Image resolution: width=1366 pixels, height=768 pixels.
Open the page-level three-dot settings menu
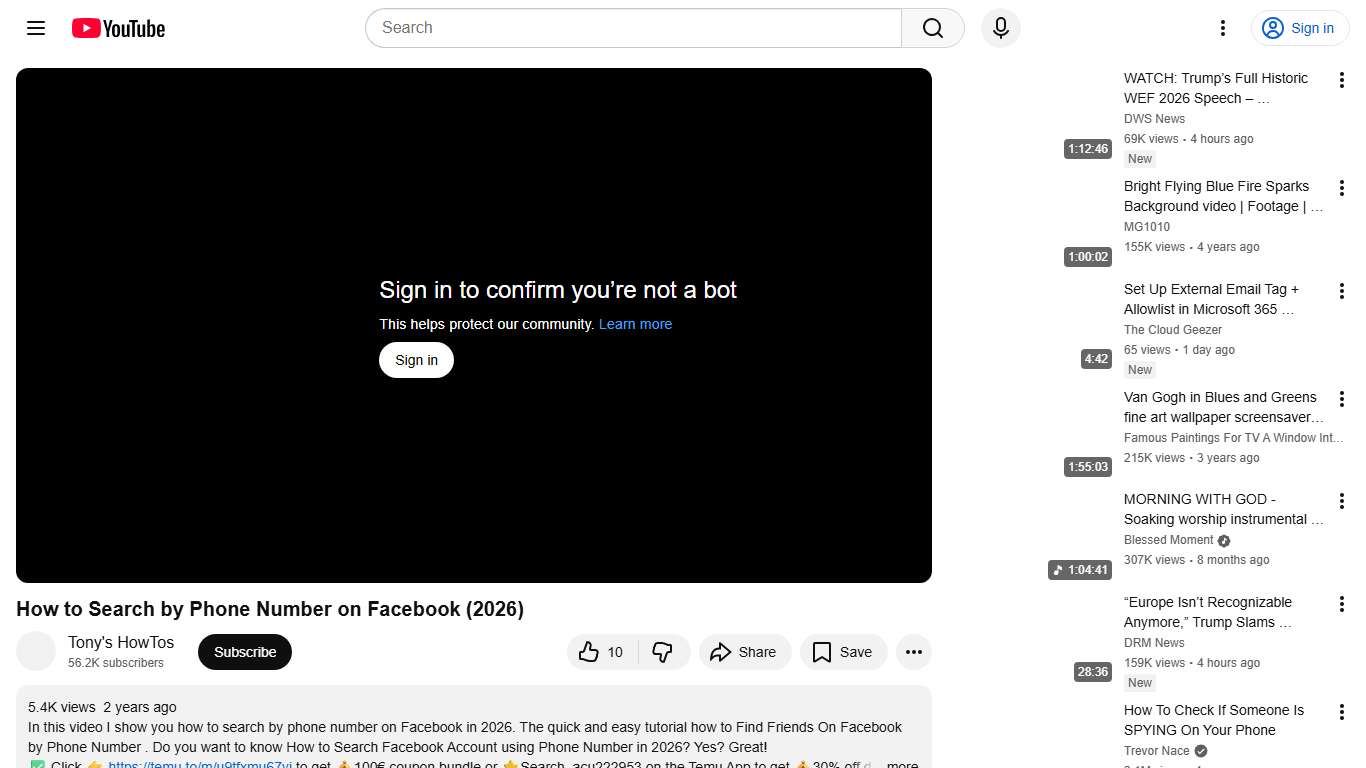tap(1222, 28)
